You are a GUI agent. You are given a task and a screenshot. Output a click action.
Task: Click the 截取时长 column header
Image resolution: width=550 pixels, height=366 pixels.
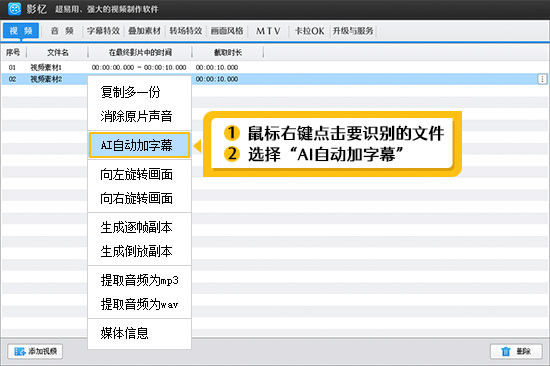(228, 53)
